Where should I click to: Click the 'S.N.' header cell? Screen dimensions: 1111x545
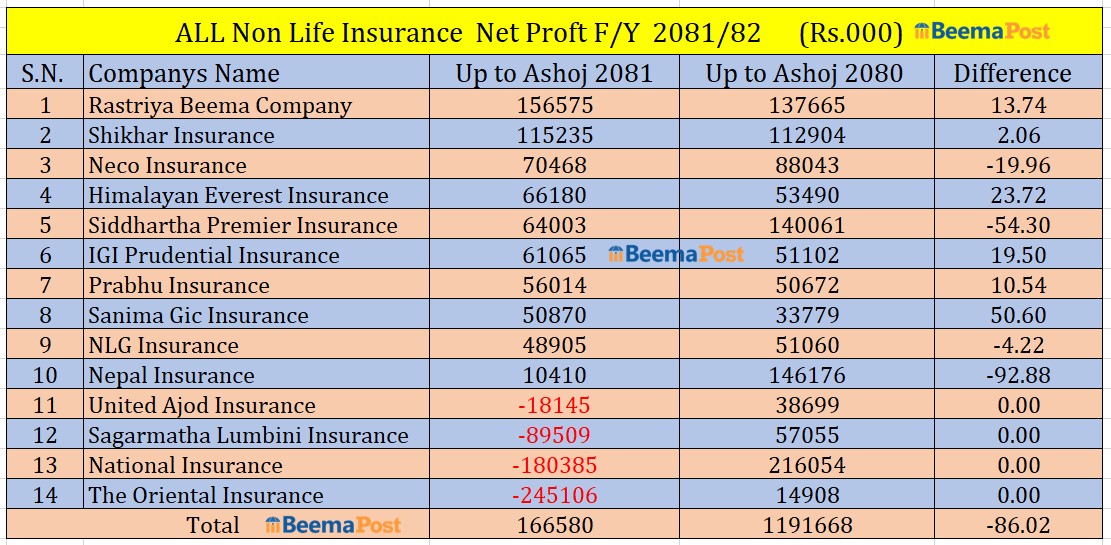(43, 73)
